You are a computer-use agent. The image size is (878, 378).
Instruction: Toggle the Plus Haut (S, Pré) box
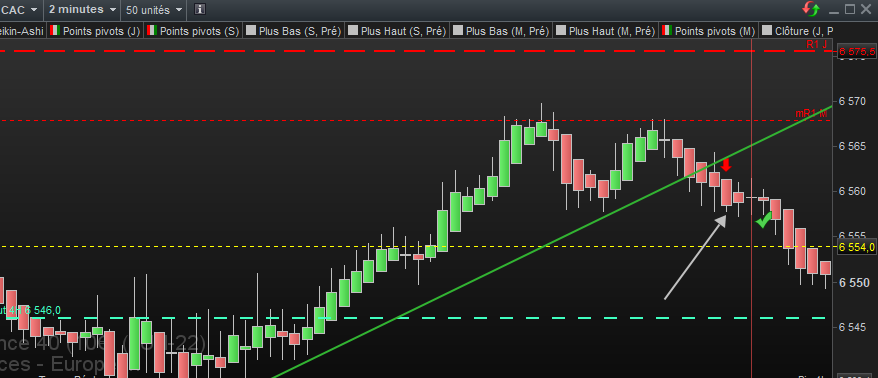[x=353, y=31]
